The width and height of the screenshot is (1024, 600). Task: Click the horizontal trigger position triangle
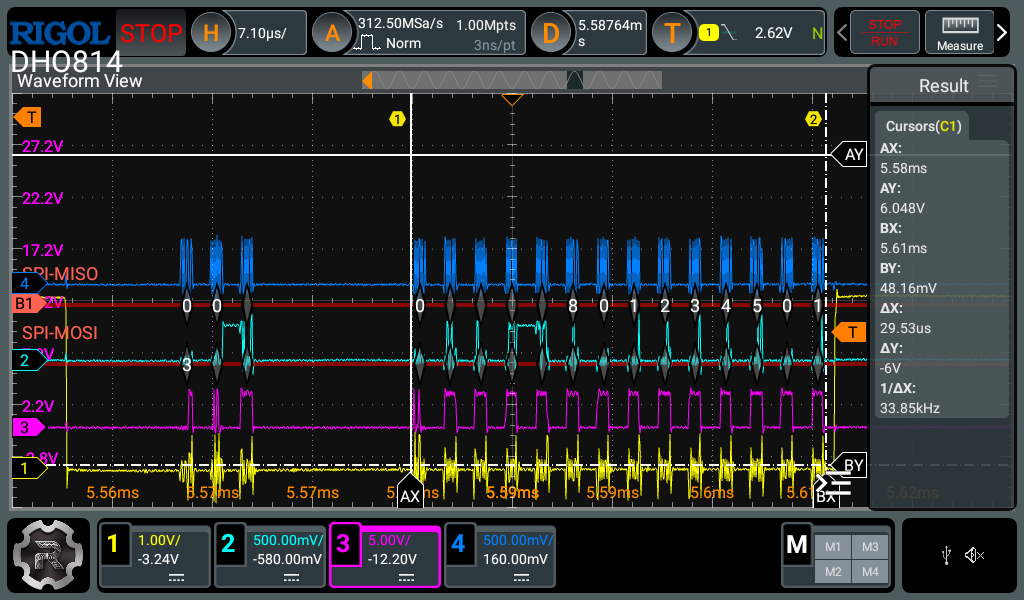tap(512, 100)
